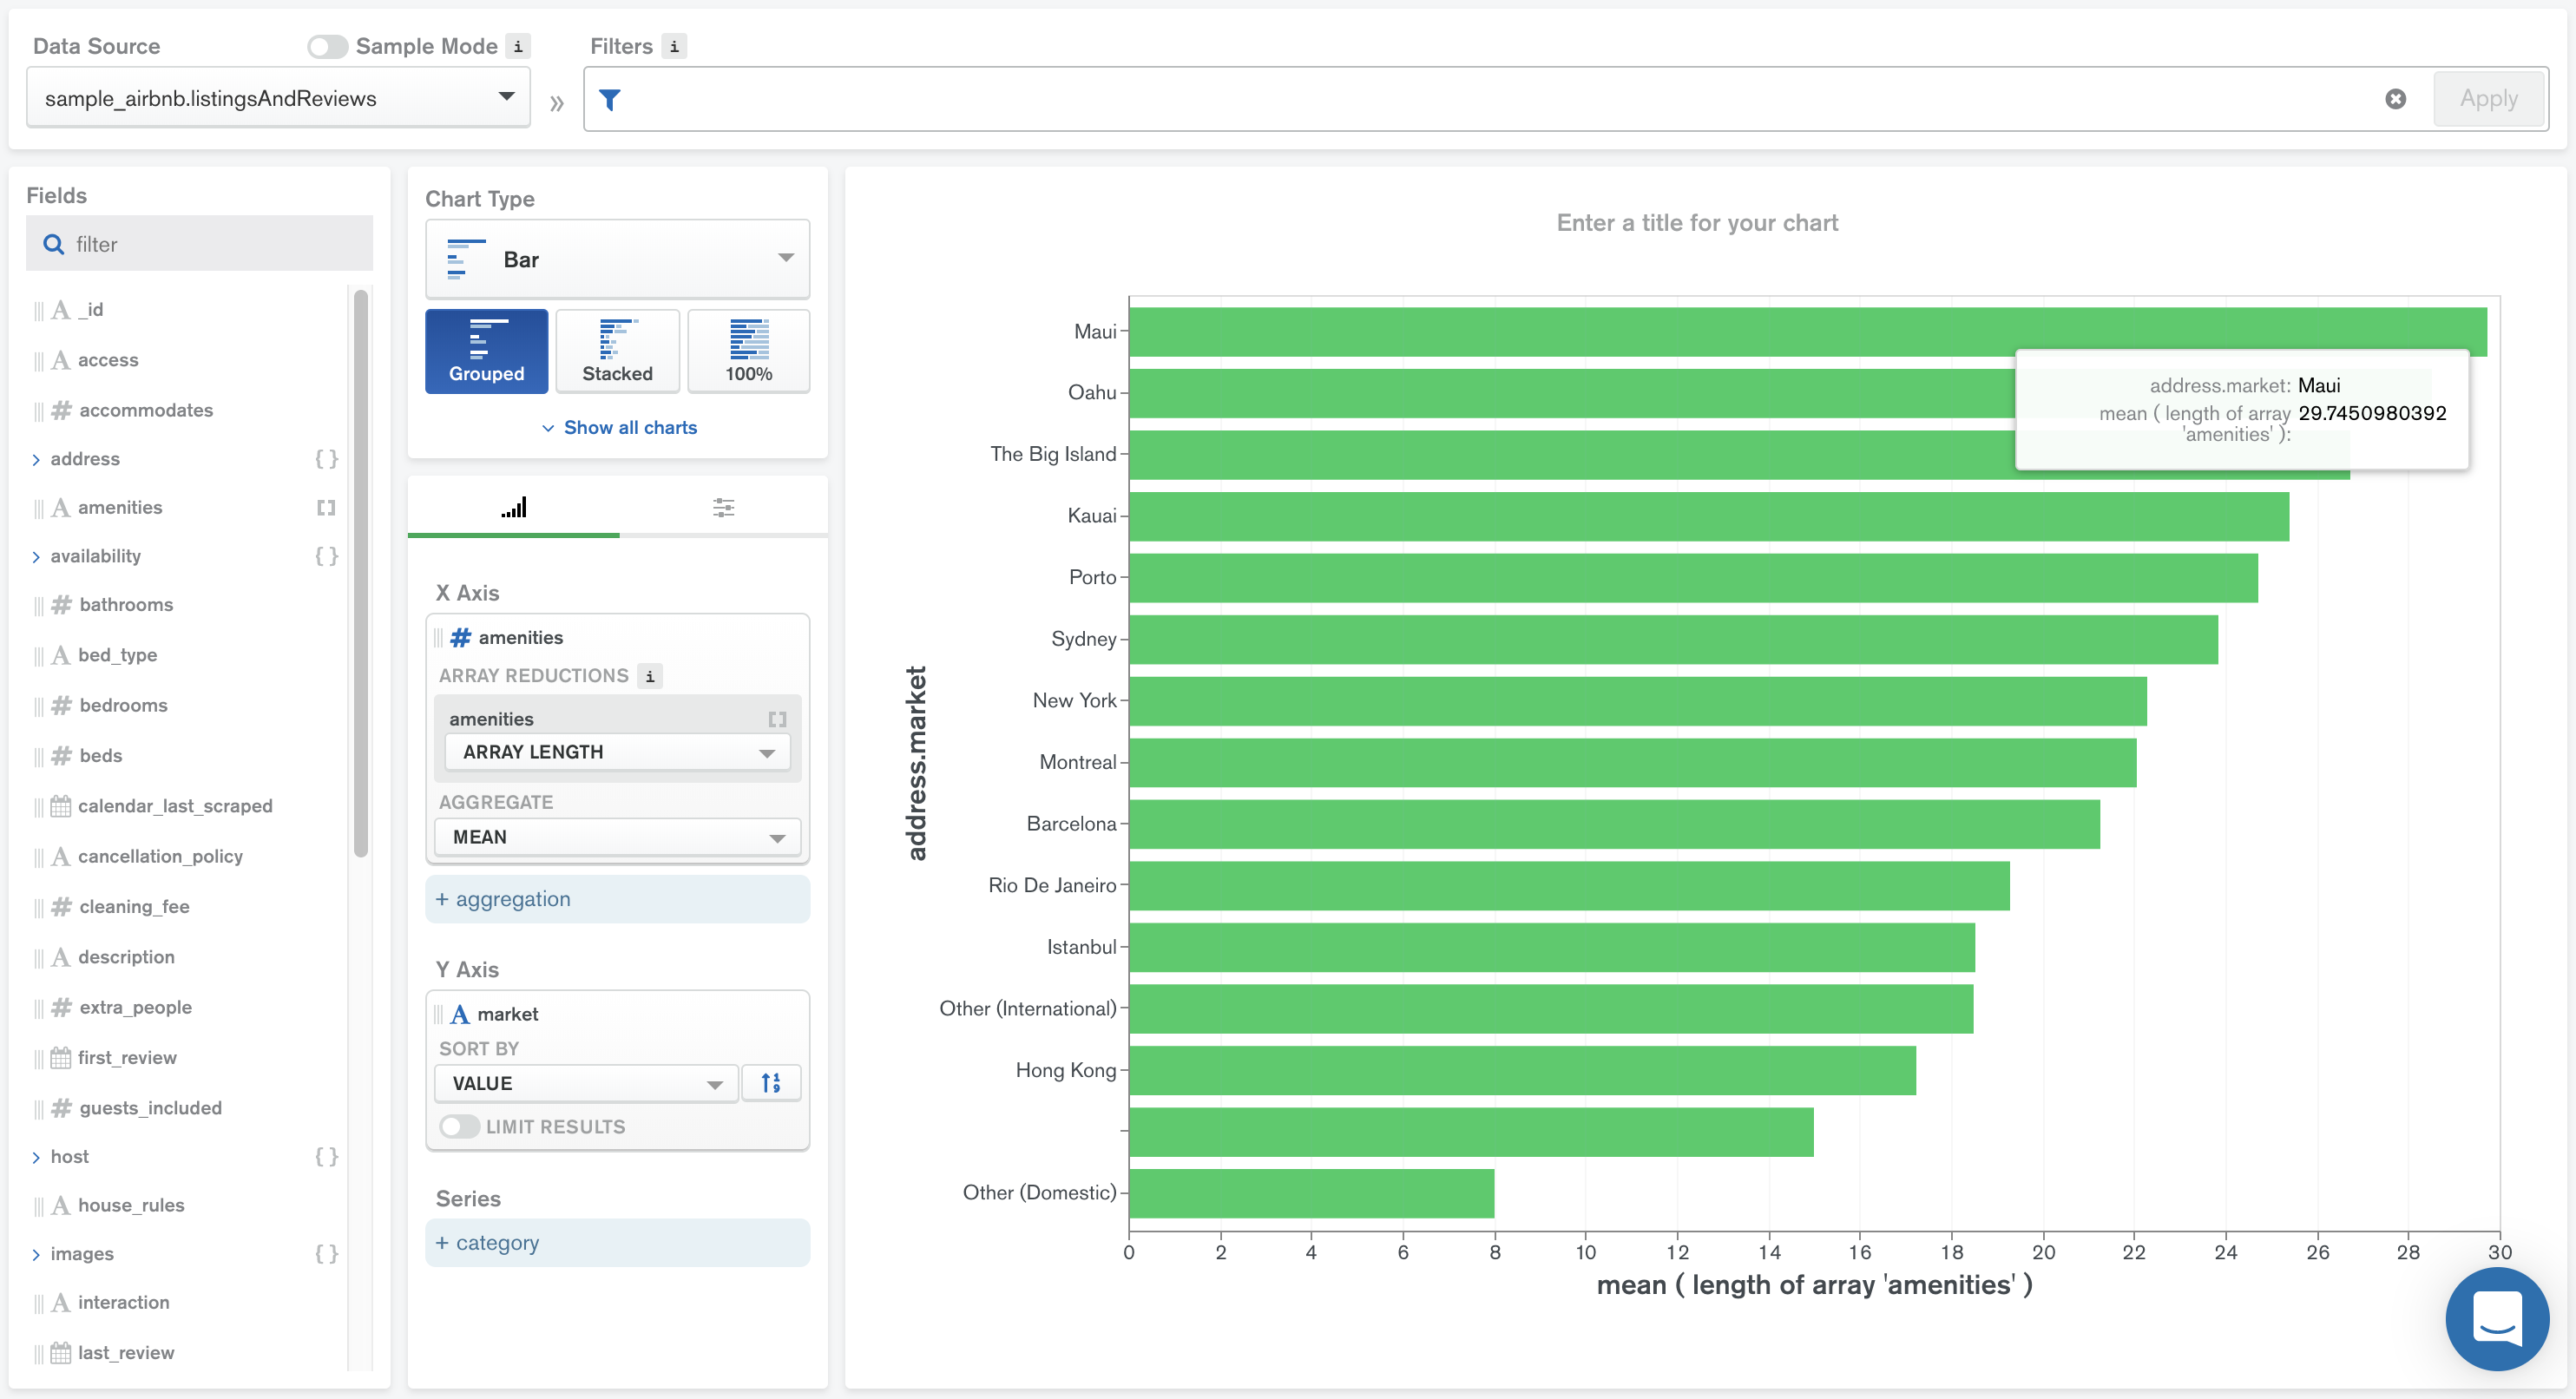Open the chat support bubble icon
2576x1399 pixels.
click(x=2496, y=1319)
